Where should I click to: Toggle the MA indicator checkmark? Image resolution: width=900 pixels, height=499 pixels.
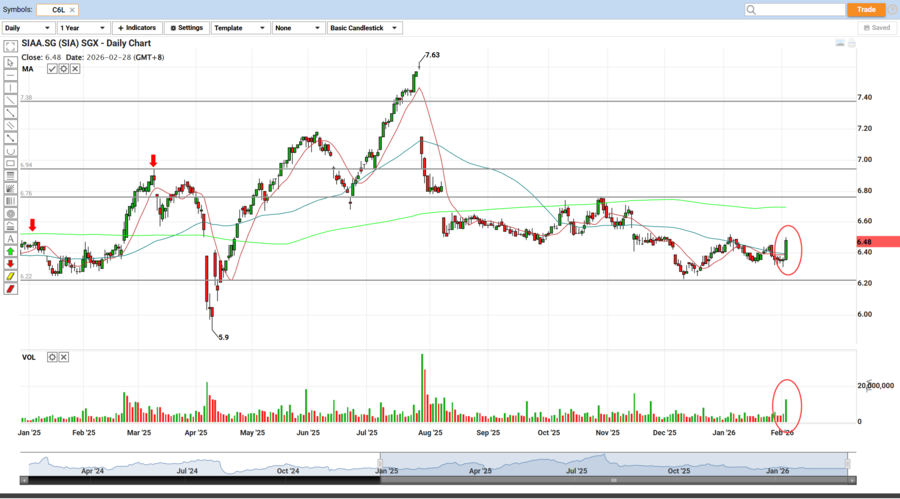52,69
